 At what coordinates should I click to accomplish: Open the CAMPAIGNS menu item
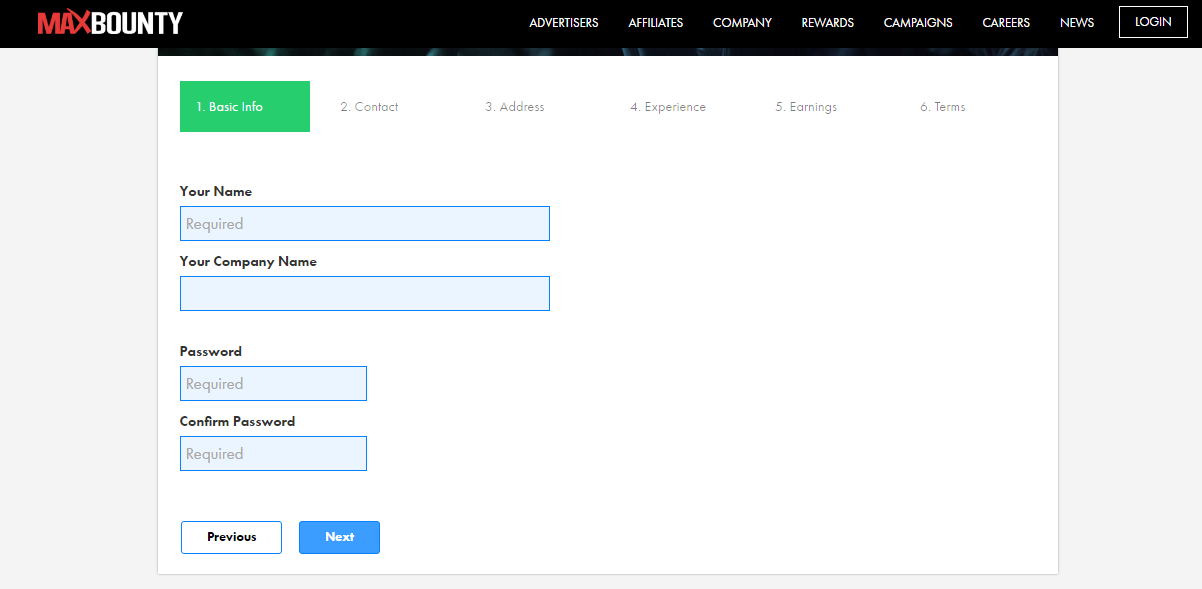tap(917, 22)
